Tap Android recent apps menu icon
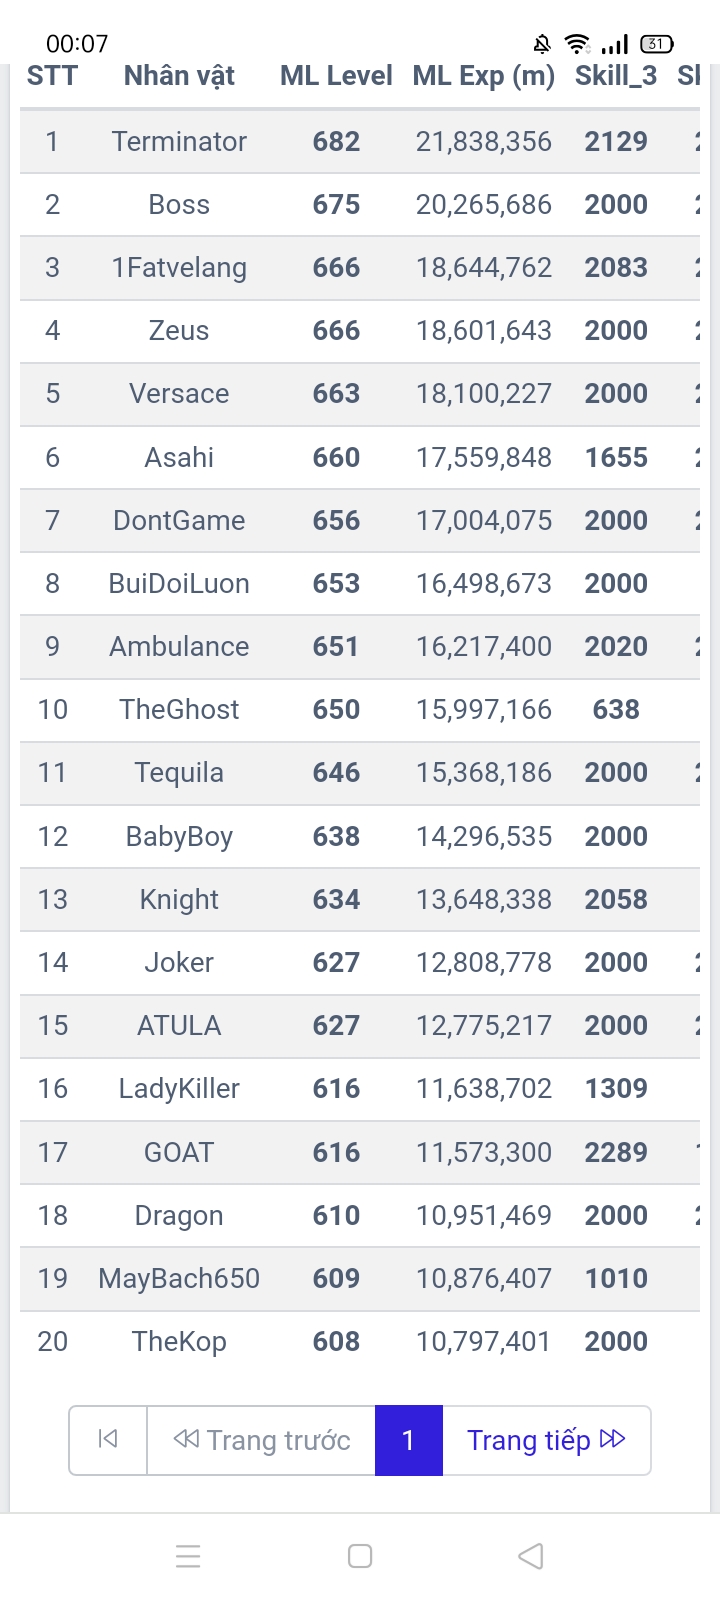Image resolution: width=720 pixels, height=1600 pixels. coord(188,1556)
